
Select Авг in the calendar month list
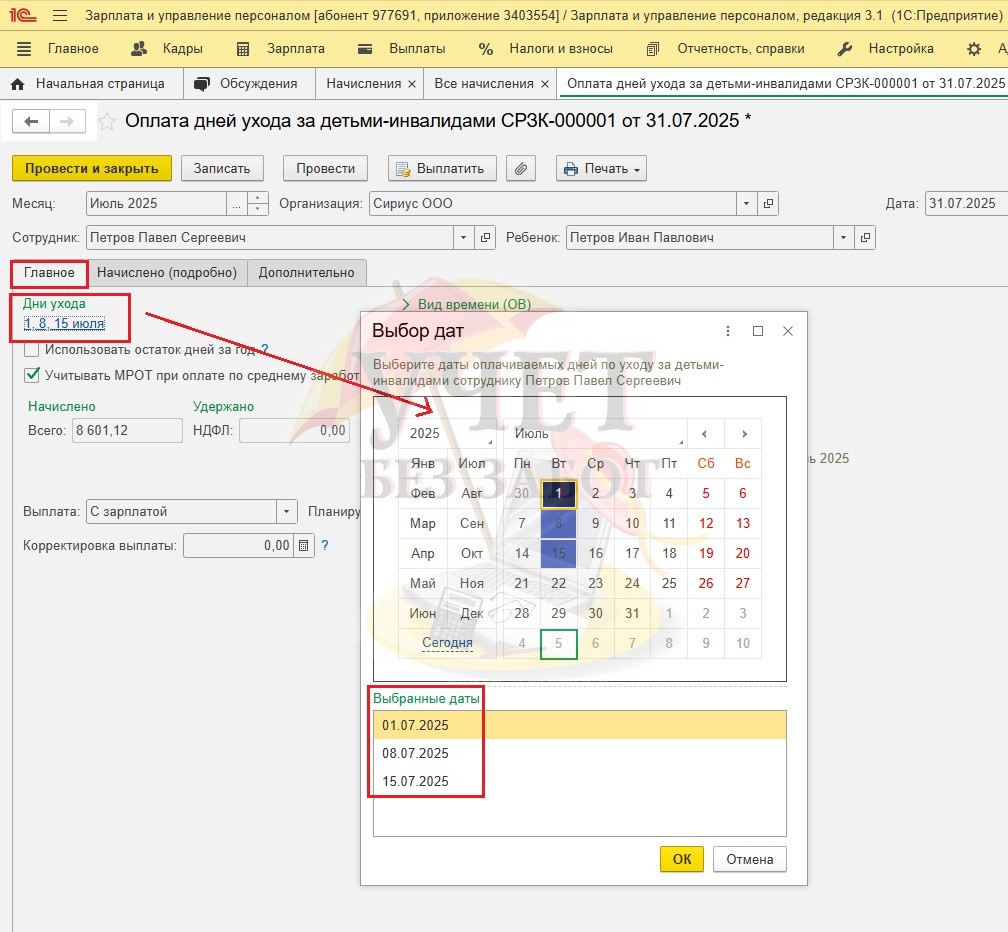tap(472, 493)
